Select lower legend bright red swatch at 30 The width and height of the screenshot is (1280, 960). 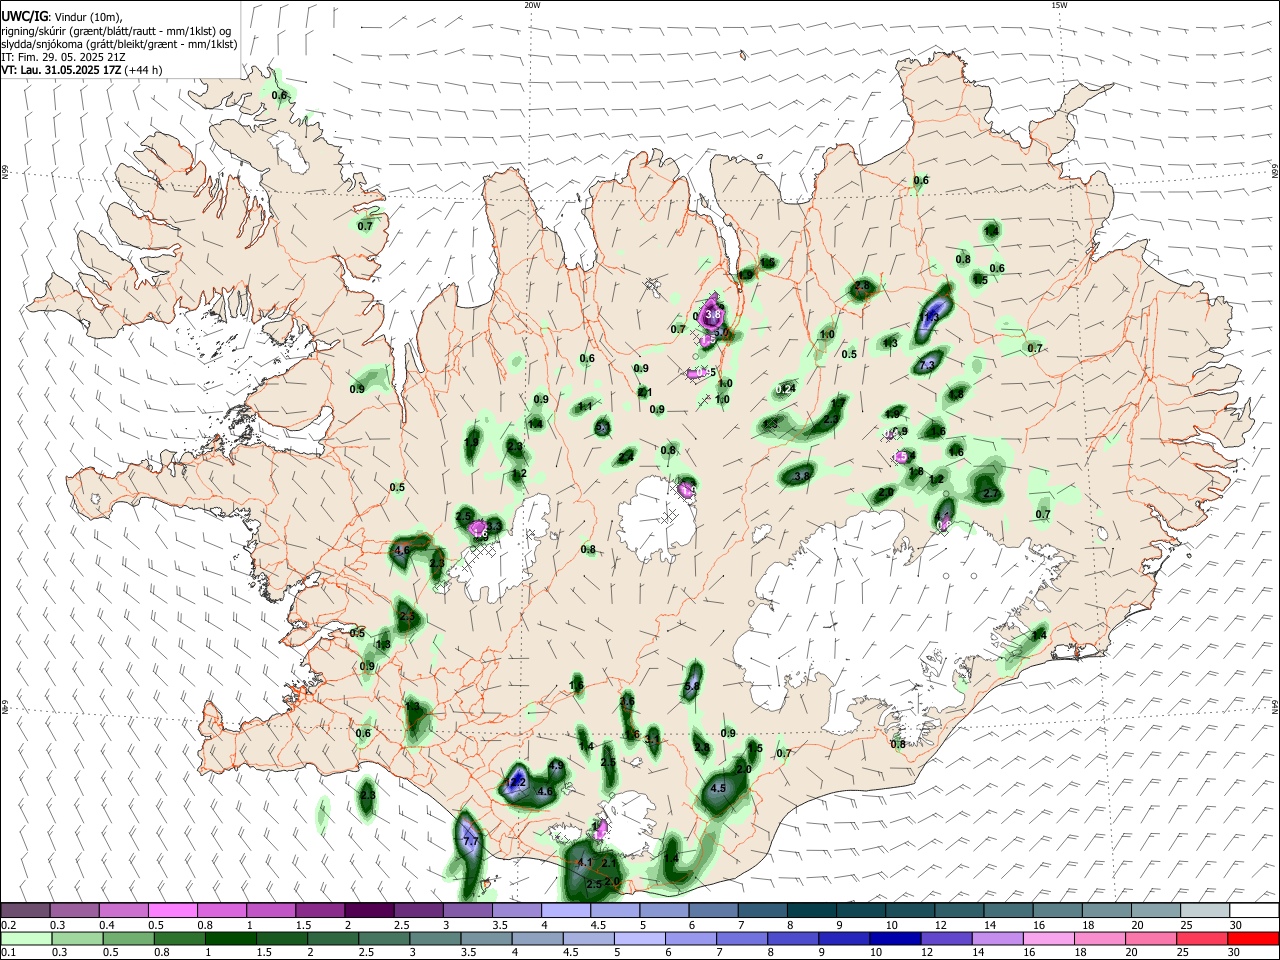click(x=1252, y=939)
